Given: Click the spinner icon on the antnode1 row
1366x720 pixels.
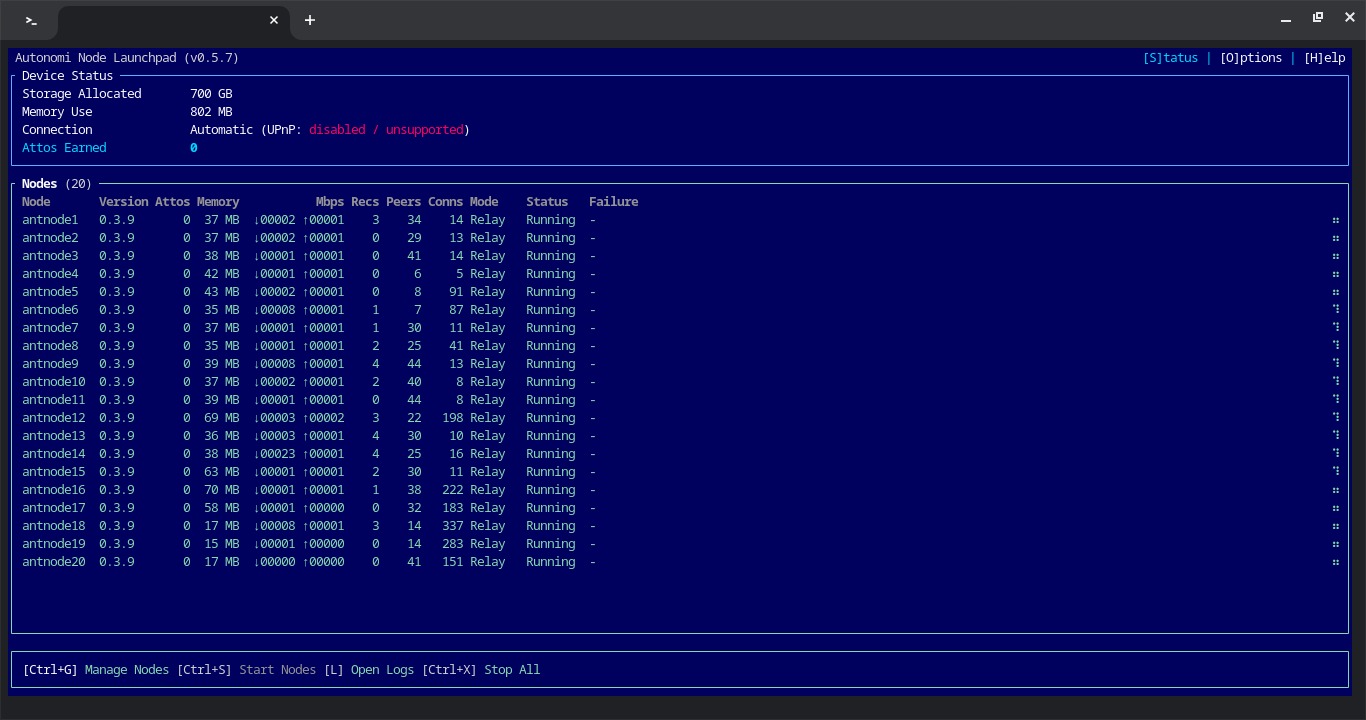Looking at the screenshot, I should pyautogui.click(x=1335, y=220).
